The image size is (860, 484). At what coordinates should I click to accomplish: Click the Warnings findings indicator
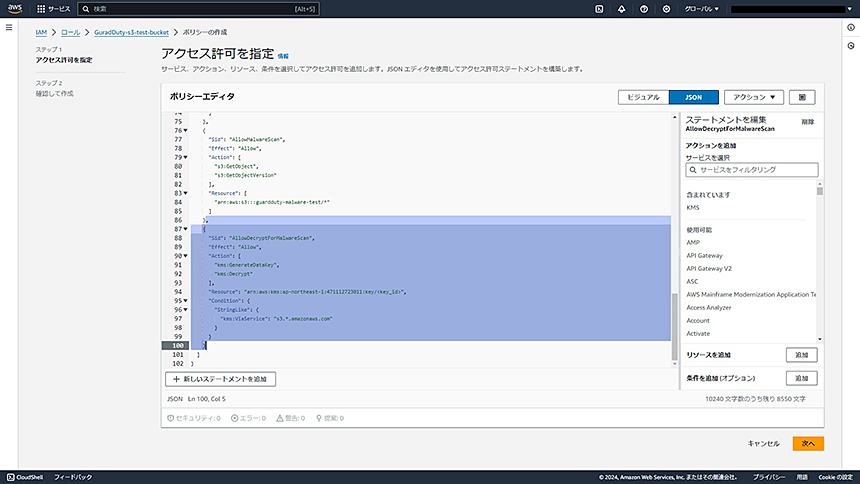291,418
